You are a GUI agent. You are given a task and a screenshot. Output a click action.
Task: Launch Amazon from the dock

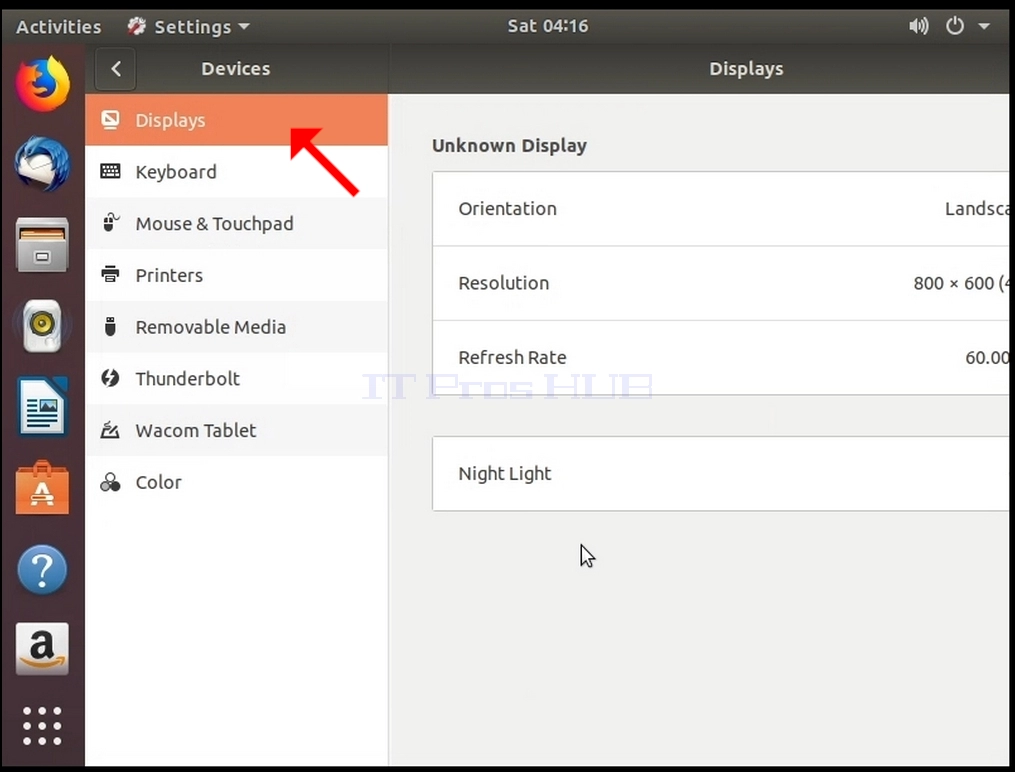coord(42,649)
